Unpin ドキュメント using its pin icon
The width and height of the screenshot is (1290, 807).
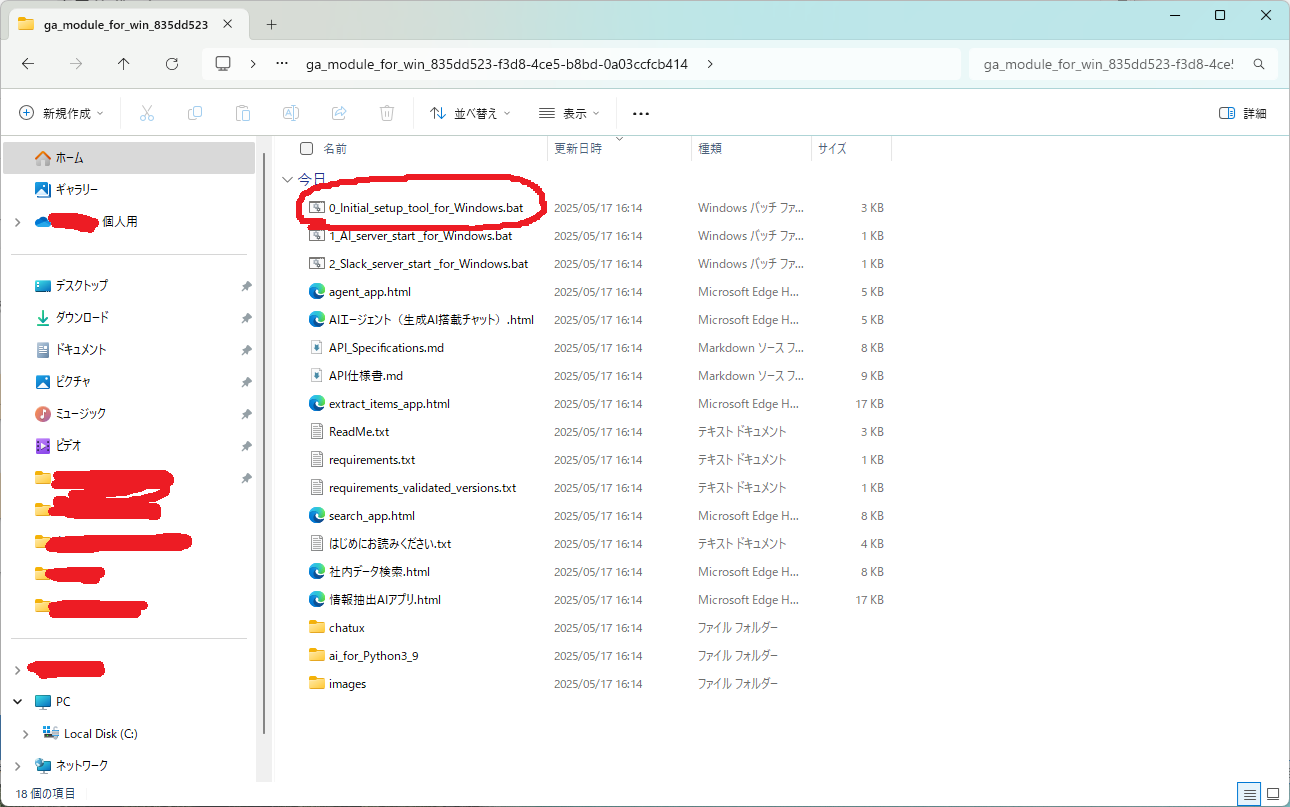pos(246,350)
